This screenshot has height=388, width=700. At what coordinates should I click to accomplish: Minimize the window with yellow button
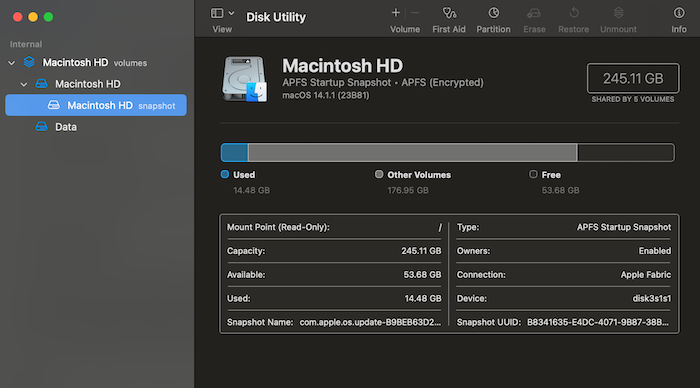[x=33, y=17]
